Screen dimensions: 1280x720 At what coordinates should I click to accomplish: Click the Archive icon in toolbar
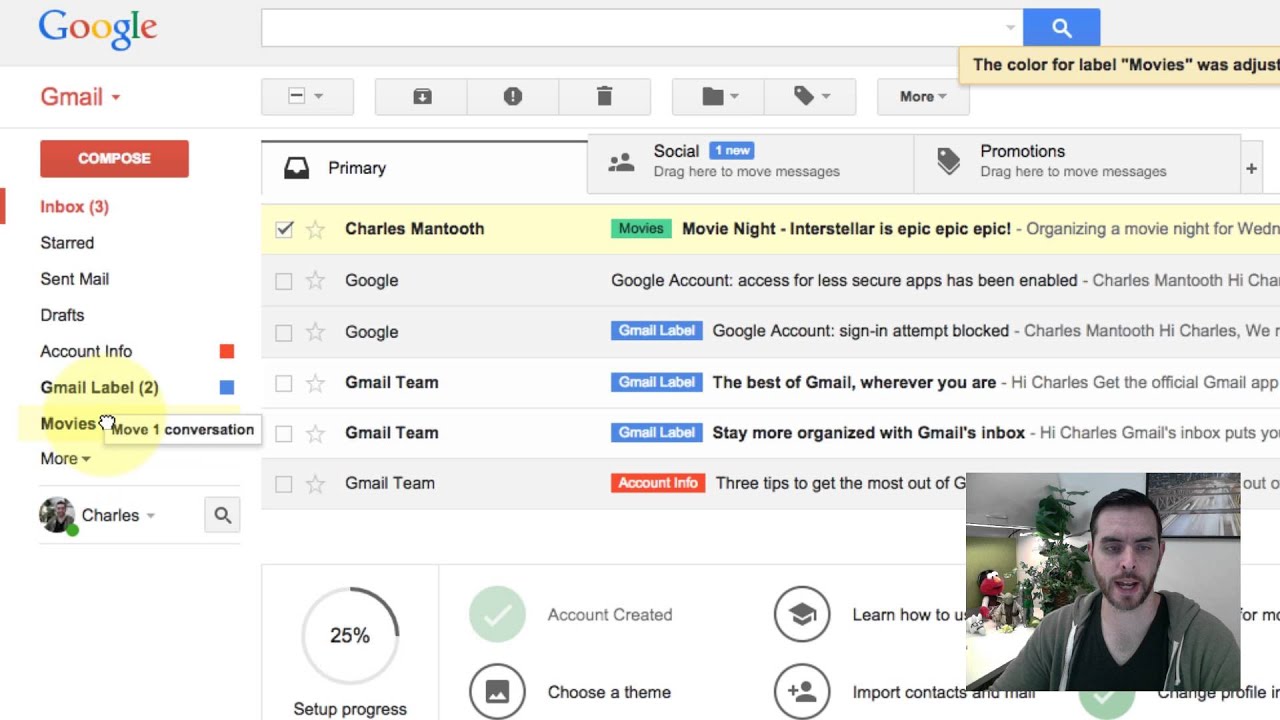[x=422, y=96]
